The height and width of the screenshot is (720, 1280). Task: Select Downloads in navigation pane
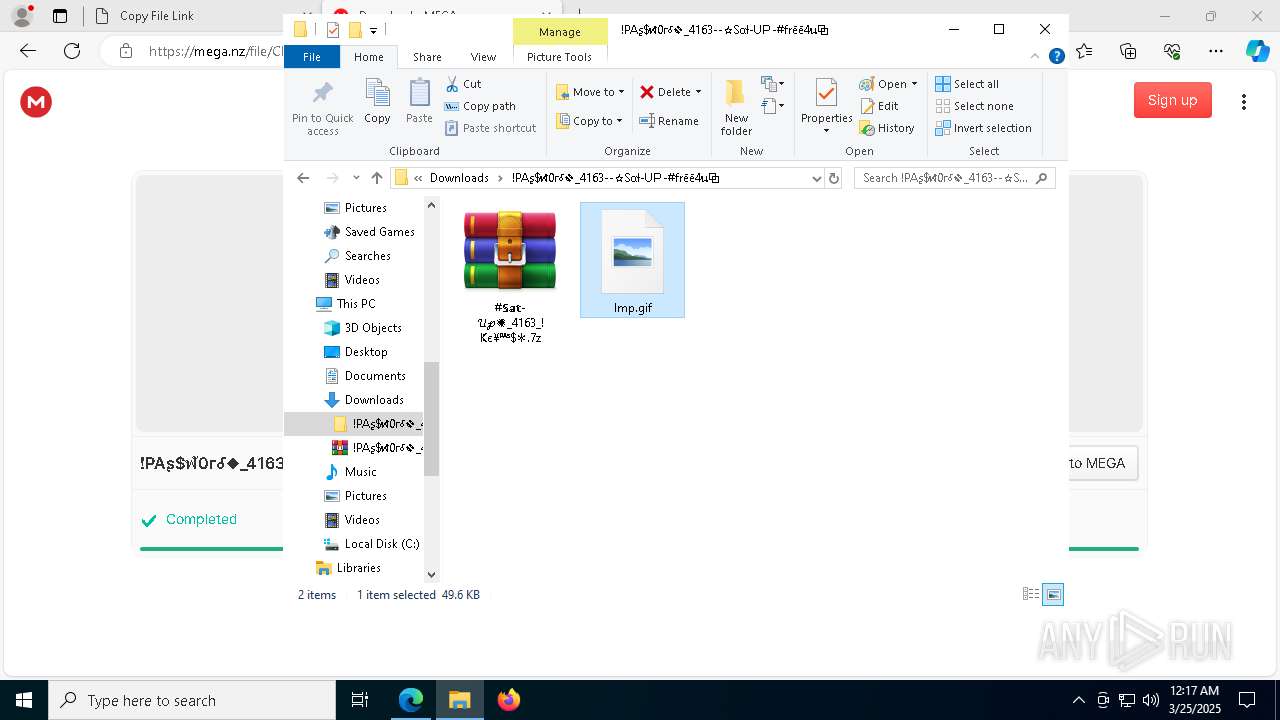pos(364,400)
